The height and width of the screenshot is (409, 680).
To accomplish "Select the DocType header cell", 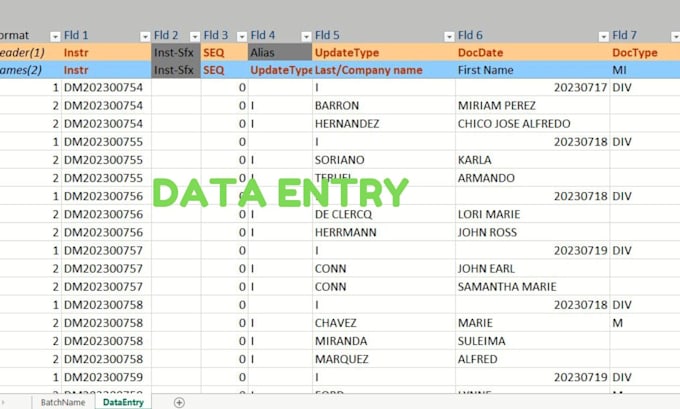I will click(645, 52).
